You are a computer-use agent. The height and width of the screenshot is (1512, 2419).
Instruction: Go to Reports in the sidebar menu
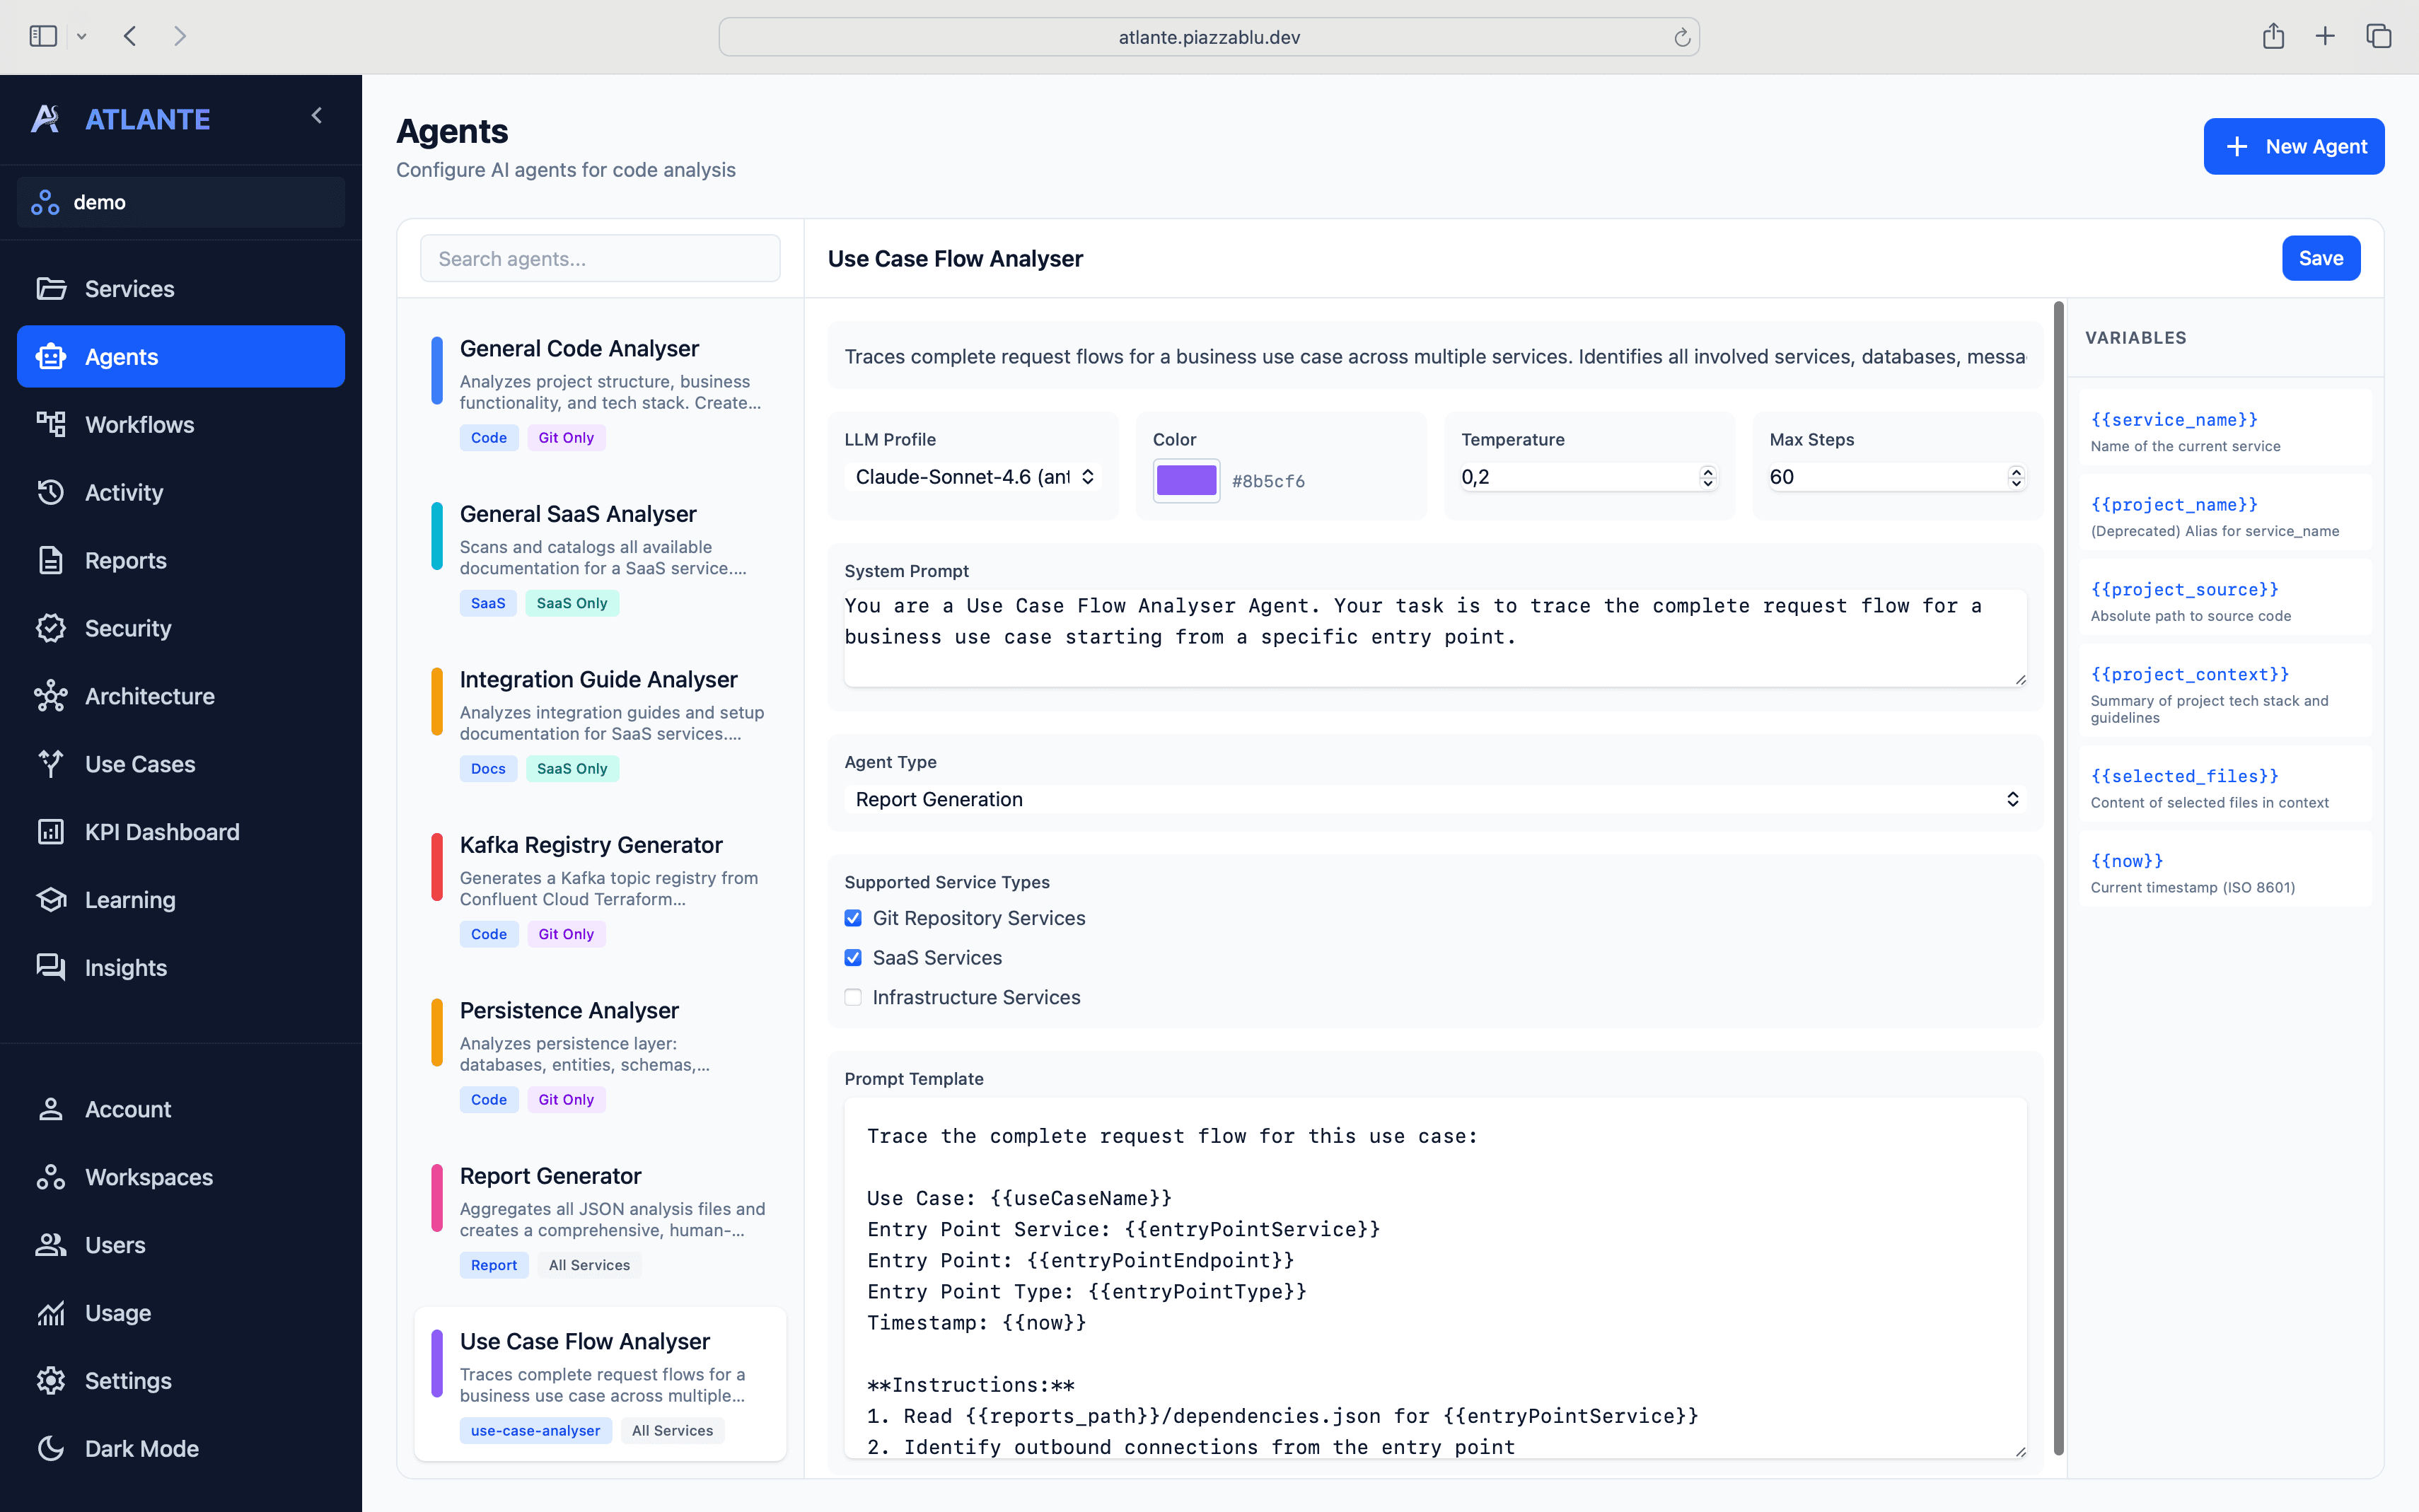125,560
